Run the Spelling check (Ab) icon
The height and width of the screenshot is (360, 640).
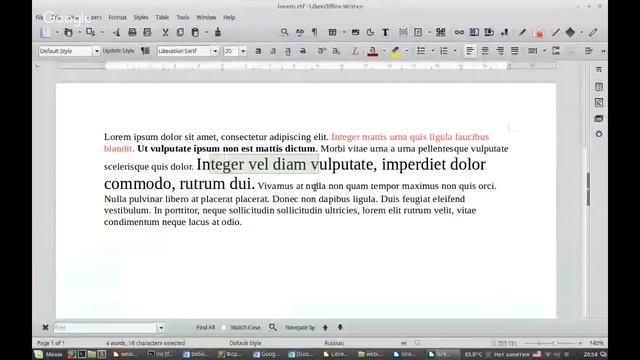point(300,32)
